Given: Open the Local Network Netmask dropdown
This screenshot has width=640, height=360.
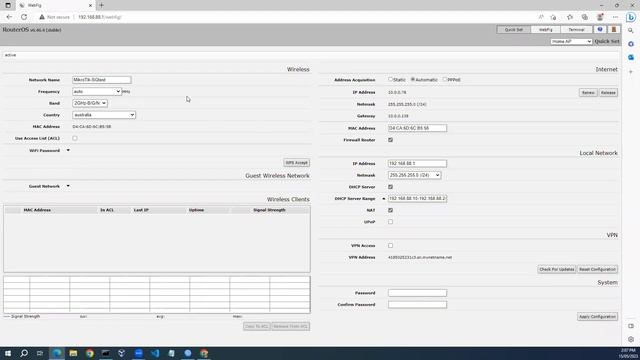Looking at the screenshot, I should pos(414,175).
